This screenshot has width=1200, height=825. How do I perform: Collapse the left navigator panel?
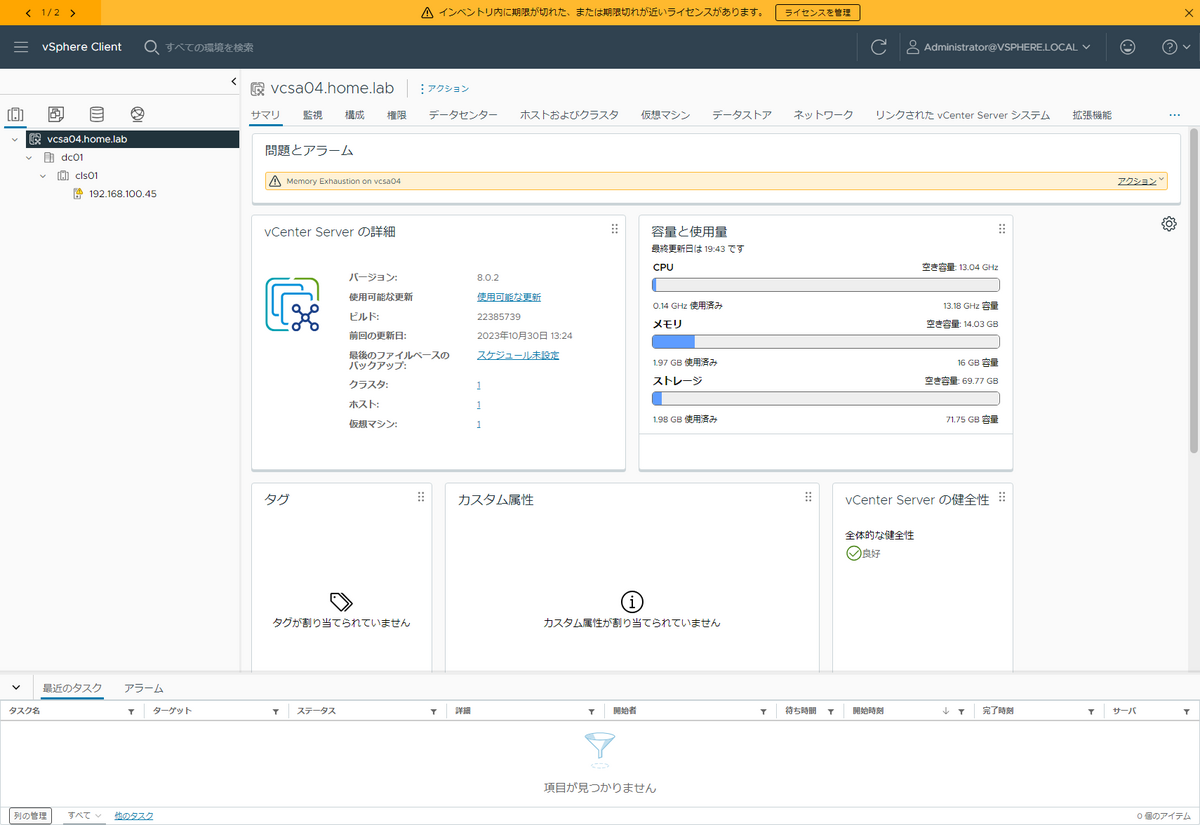234,81
